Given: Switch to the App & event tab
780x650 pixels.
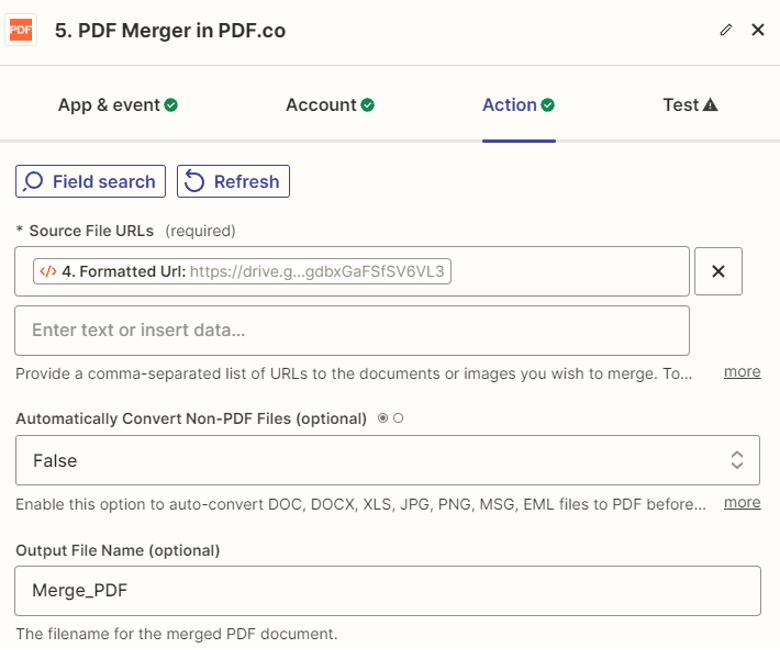Looking at the screenshot, I should coord(118,105).
